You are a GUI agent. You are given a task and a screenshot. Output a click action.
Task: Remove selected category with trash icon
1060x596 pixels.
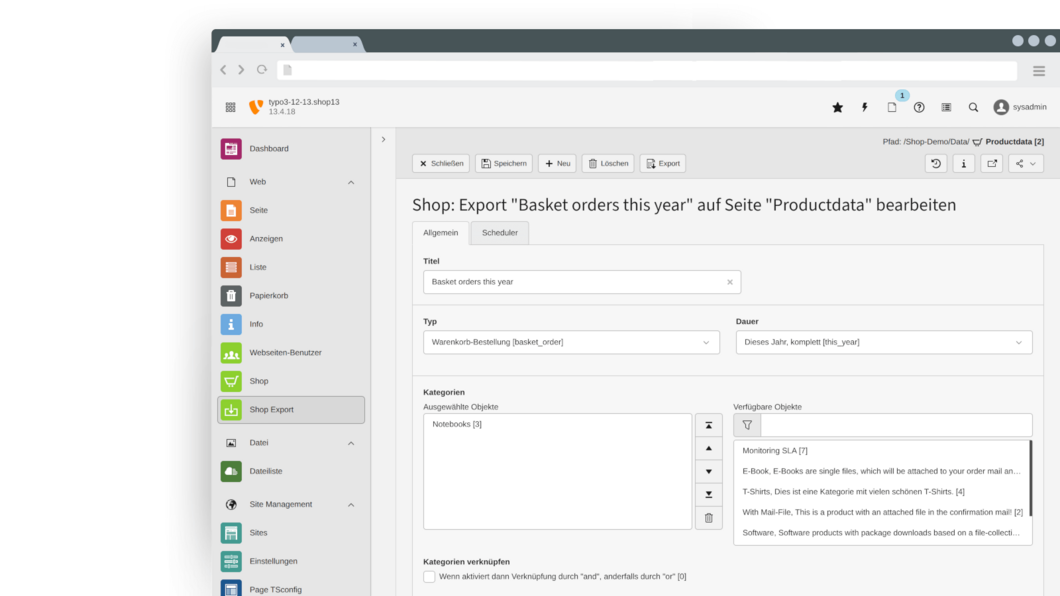tap(708, 517)
